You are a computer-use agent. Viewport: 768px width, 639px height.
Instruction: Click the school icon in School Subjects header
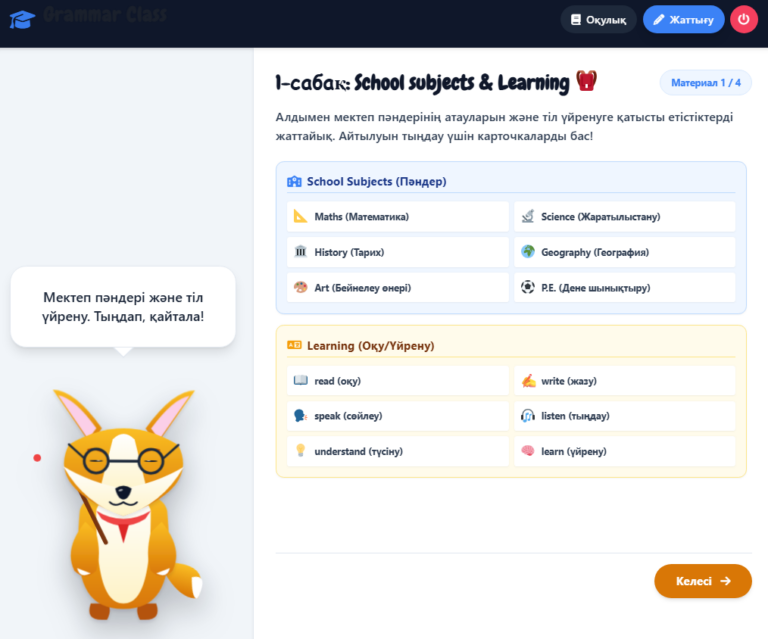point(294,182)
